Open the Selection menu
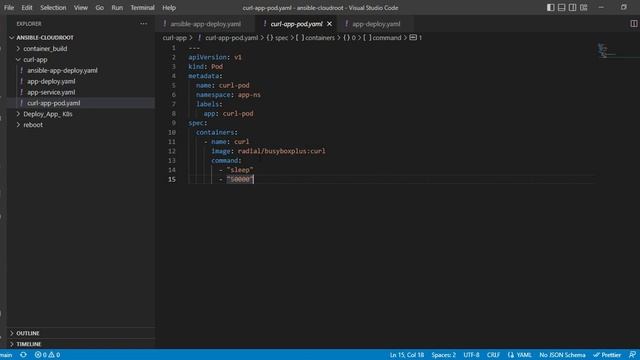 point(53,7)
